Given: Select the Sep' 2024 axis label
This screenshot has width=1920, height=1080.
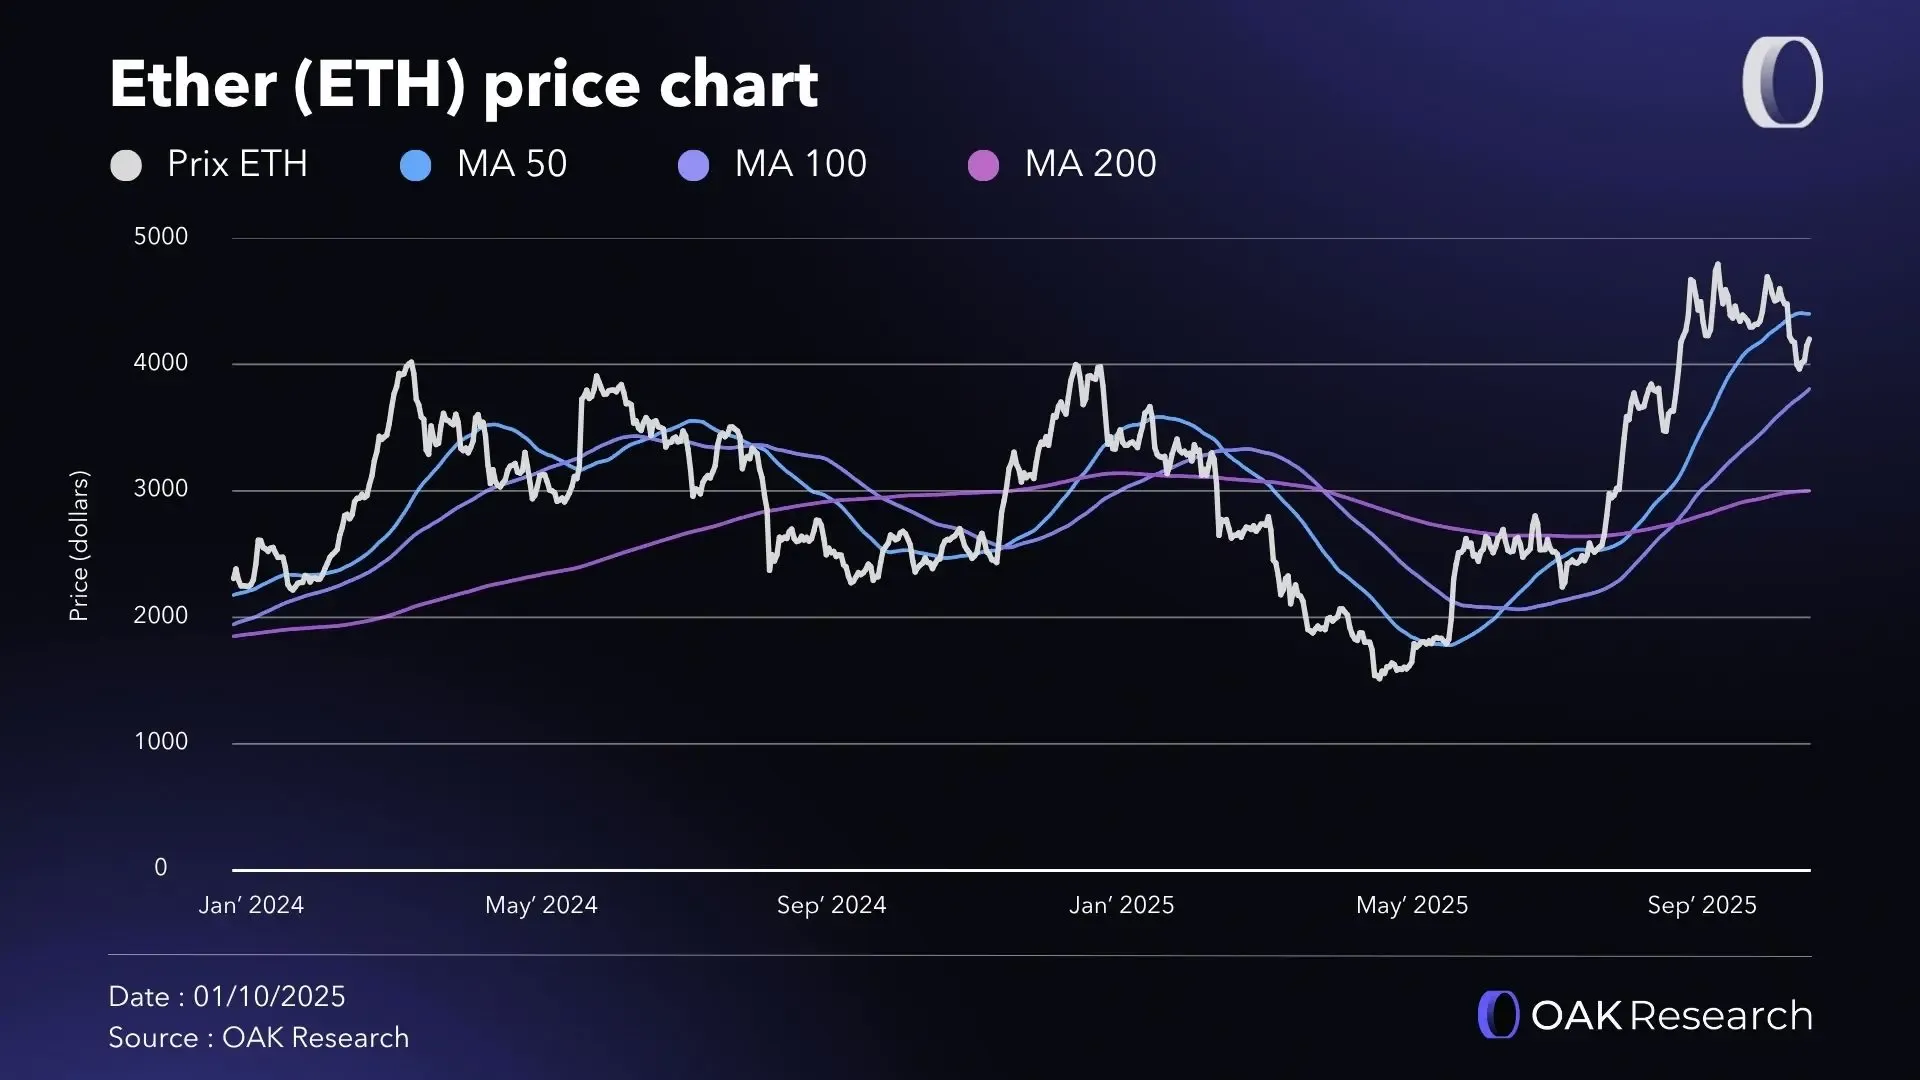Looking at the screenshot, I should tap(831, 905).
